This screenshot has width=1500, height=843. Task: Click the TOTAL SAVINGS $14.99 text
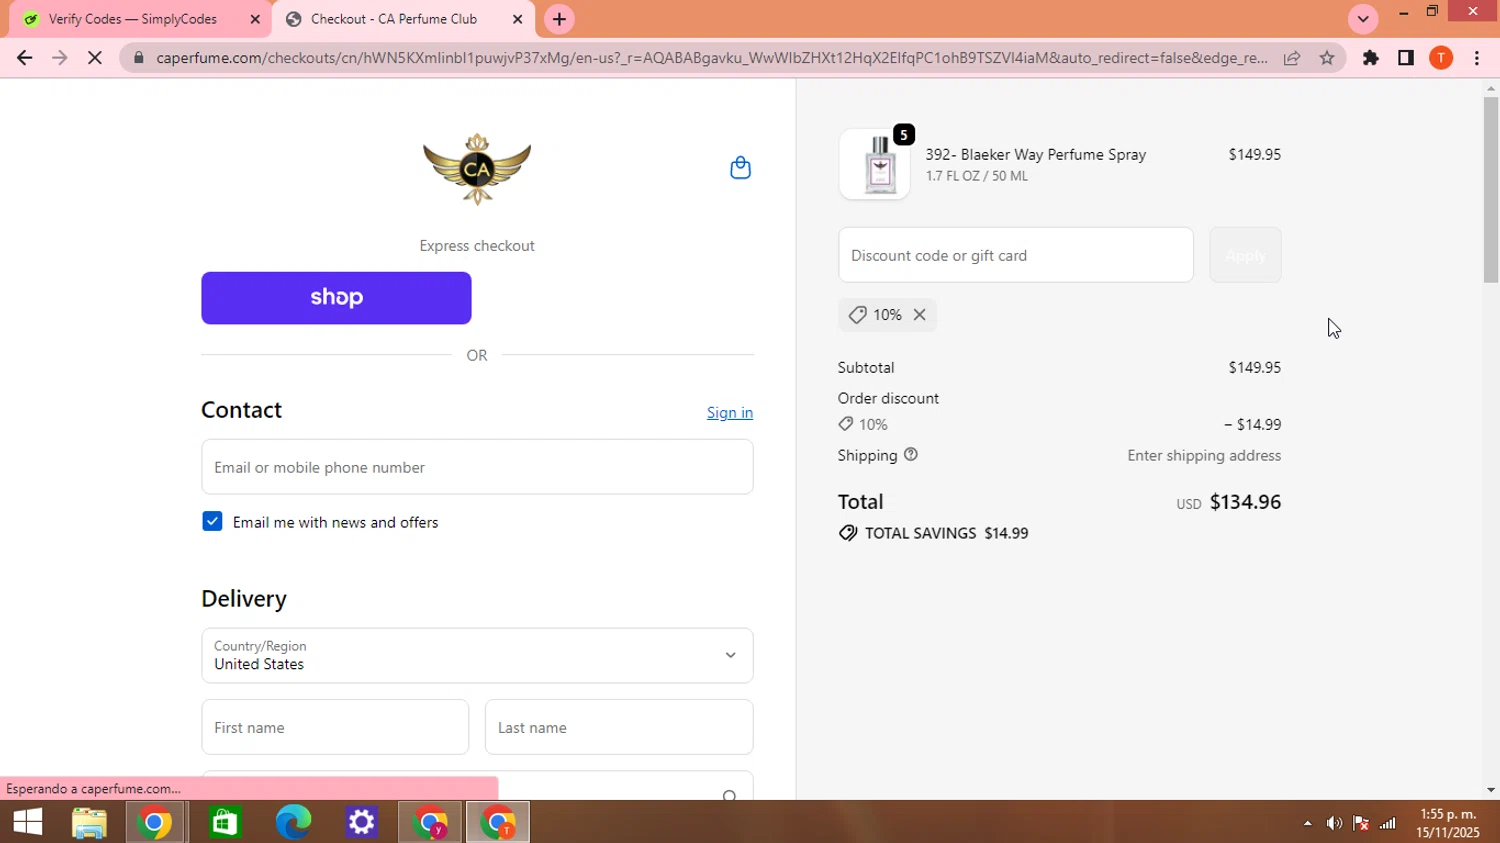pos(946,533)
